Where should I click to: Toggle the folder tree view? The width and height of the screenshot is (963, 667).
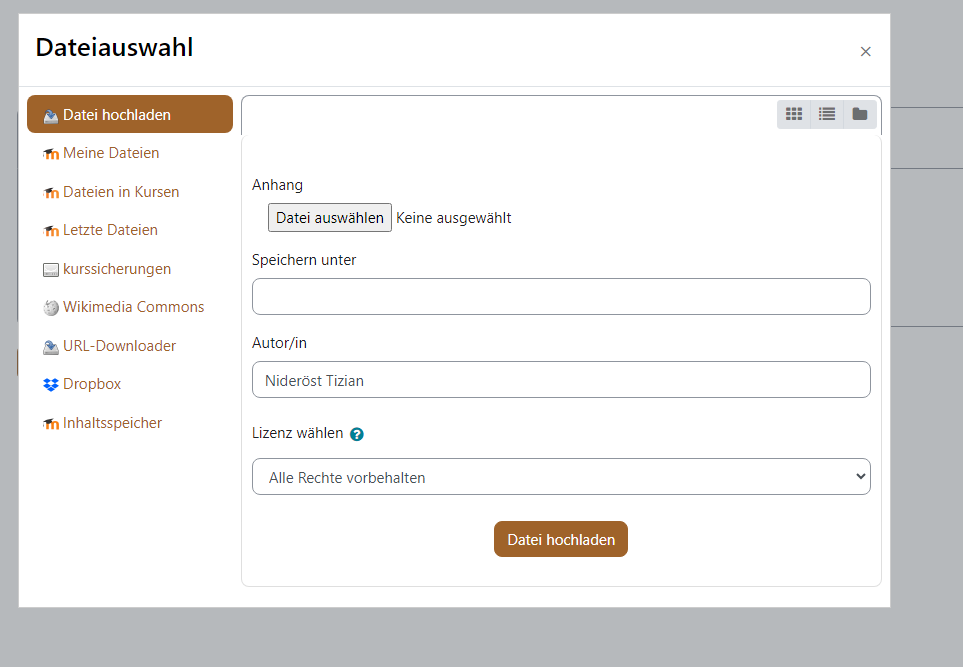point(860,113)
